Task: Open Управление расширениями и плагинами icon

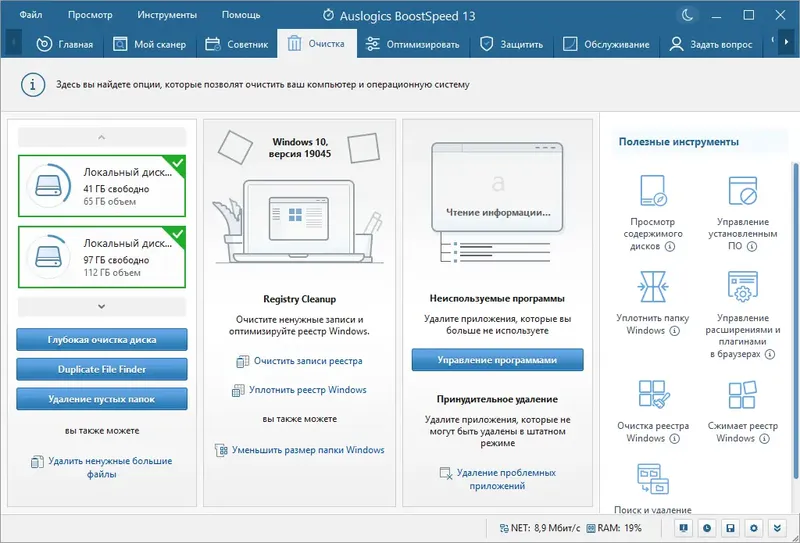Action: (742, 287)
